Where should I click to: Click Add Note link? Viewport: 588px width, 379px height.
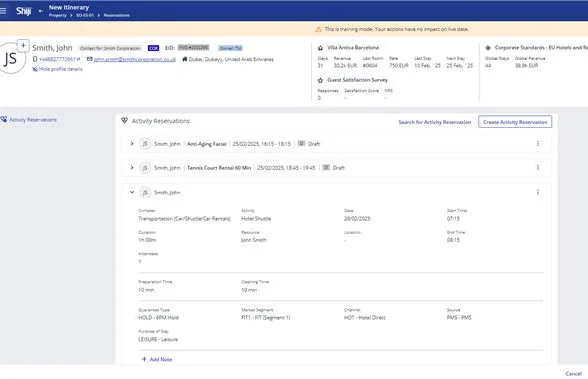tap(161, 359)
